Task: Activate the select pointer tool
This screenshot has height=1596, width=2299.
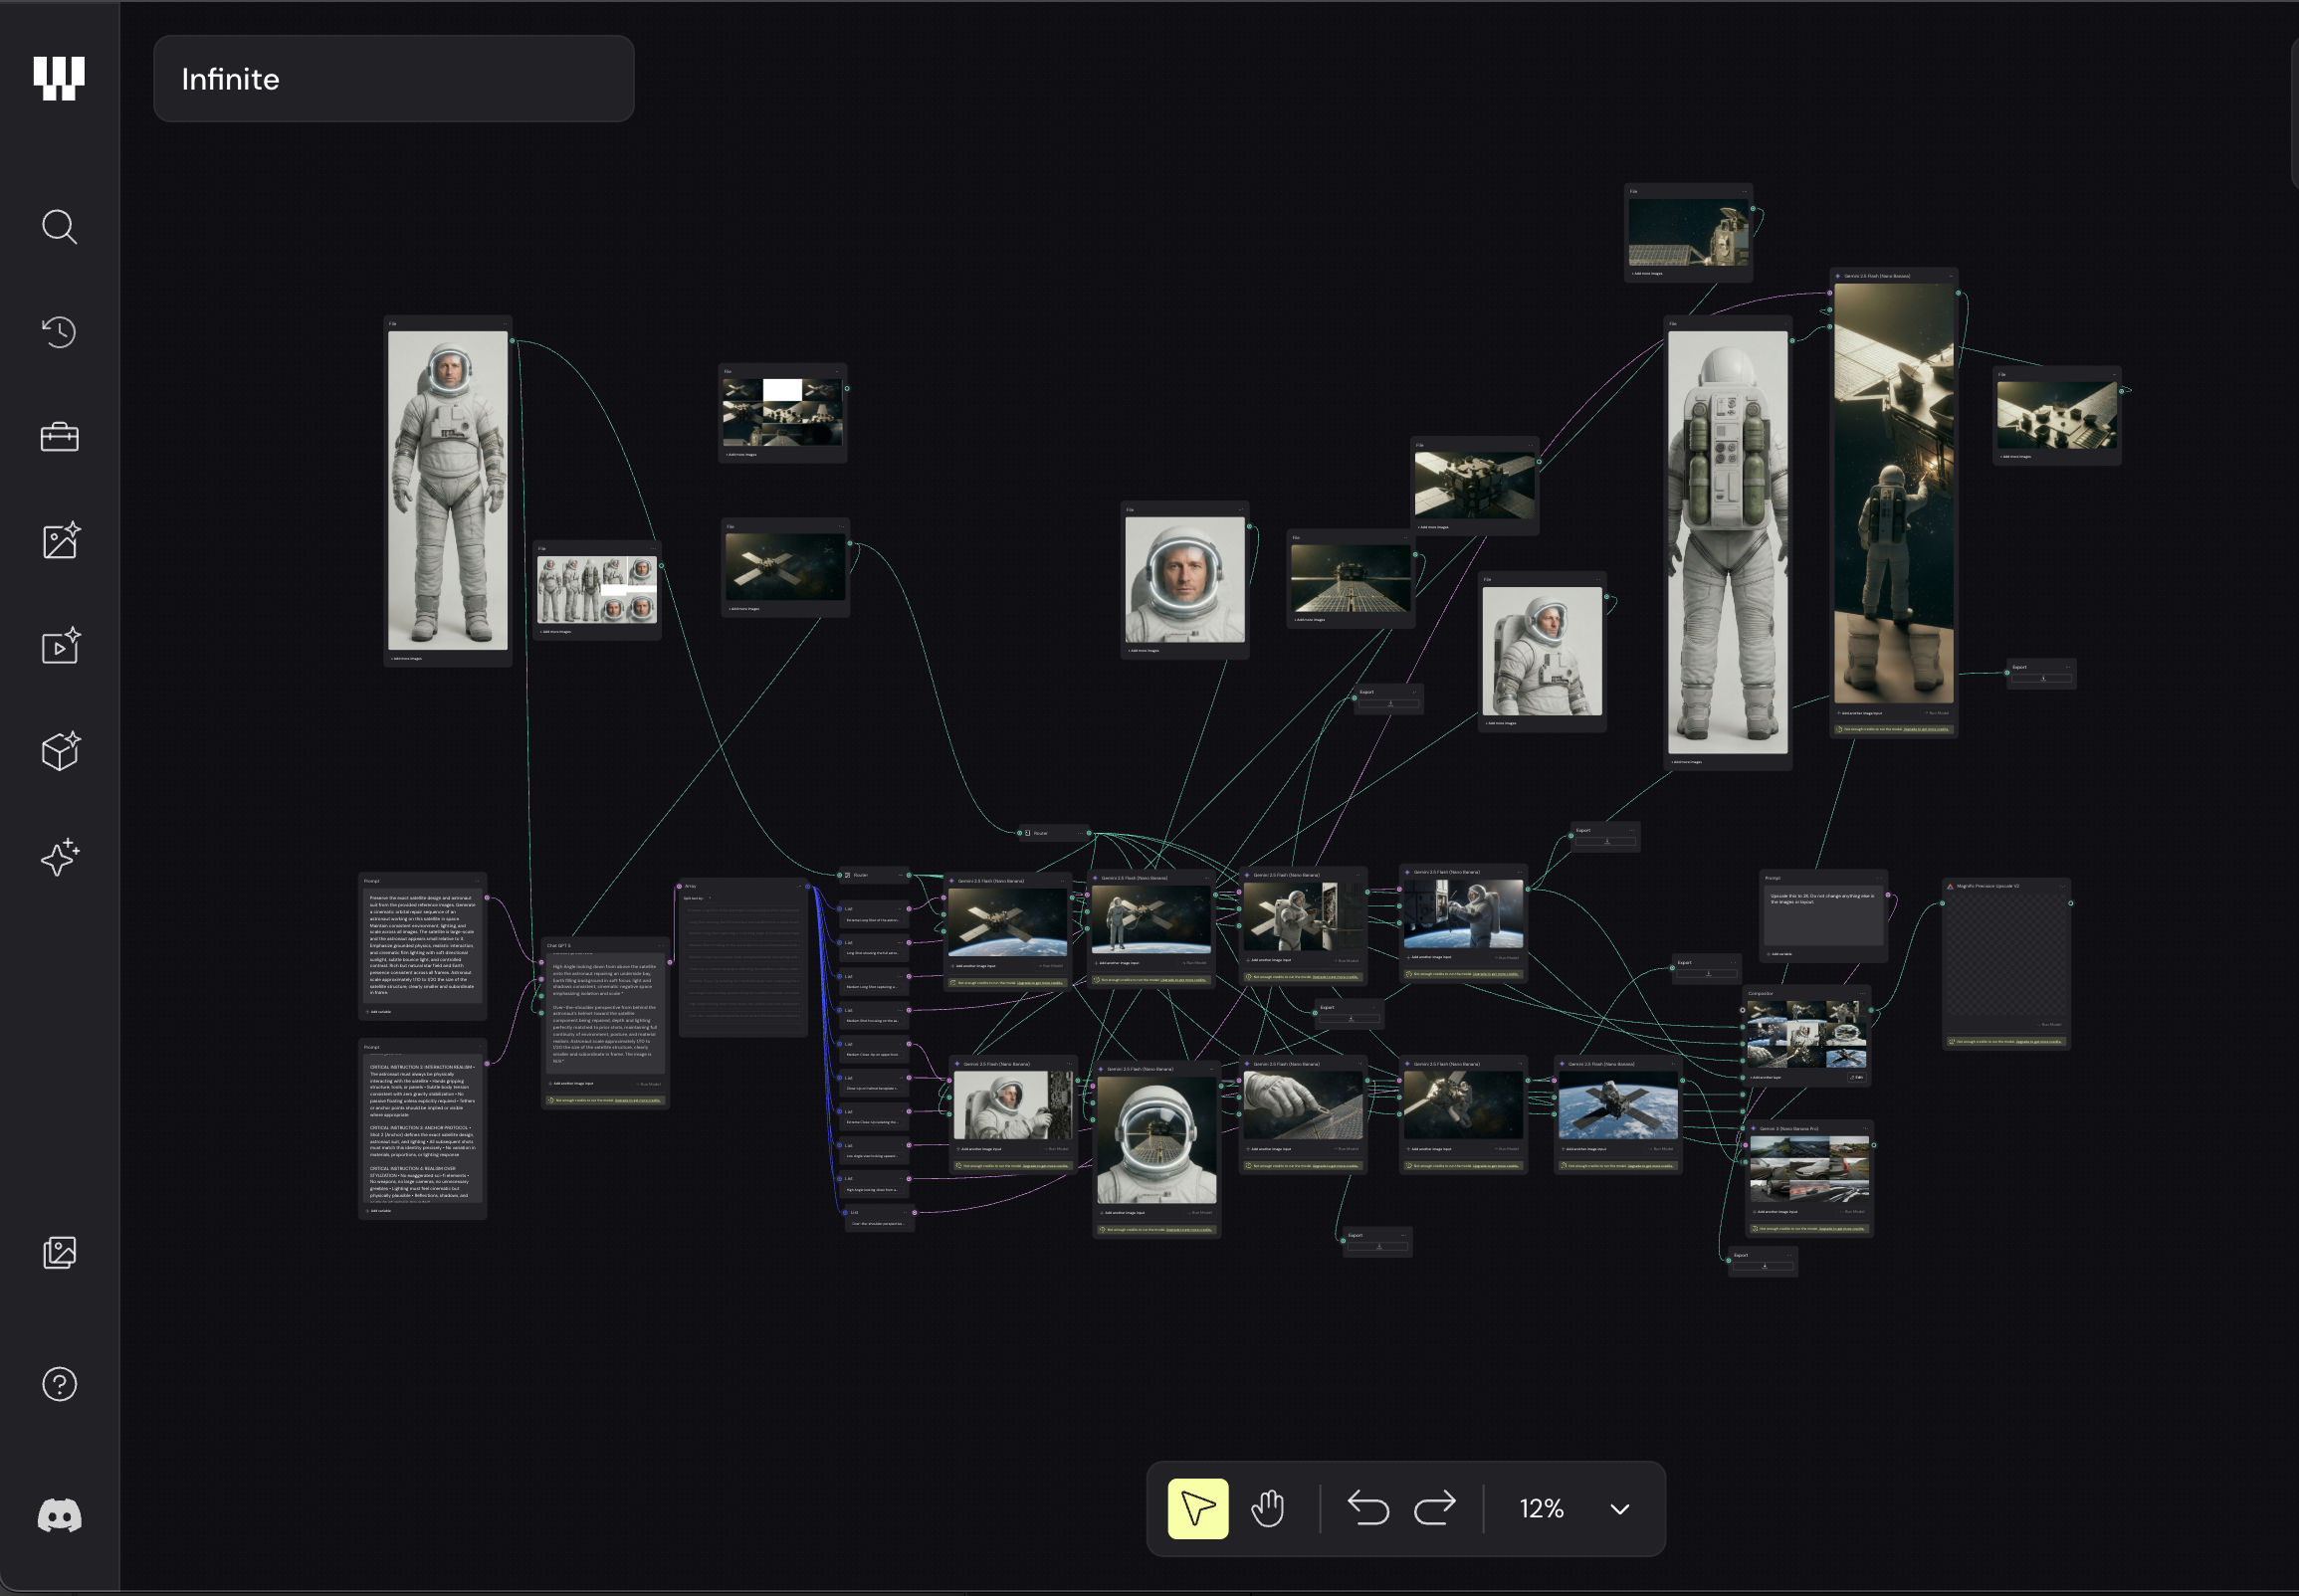Action: click(1197, 1508)
